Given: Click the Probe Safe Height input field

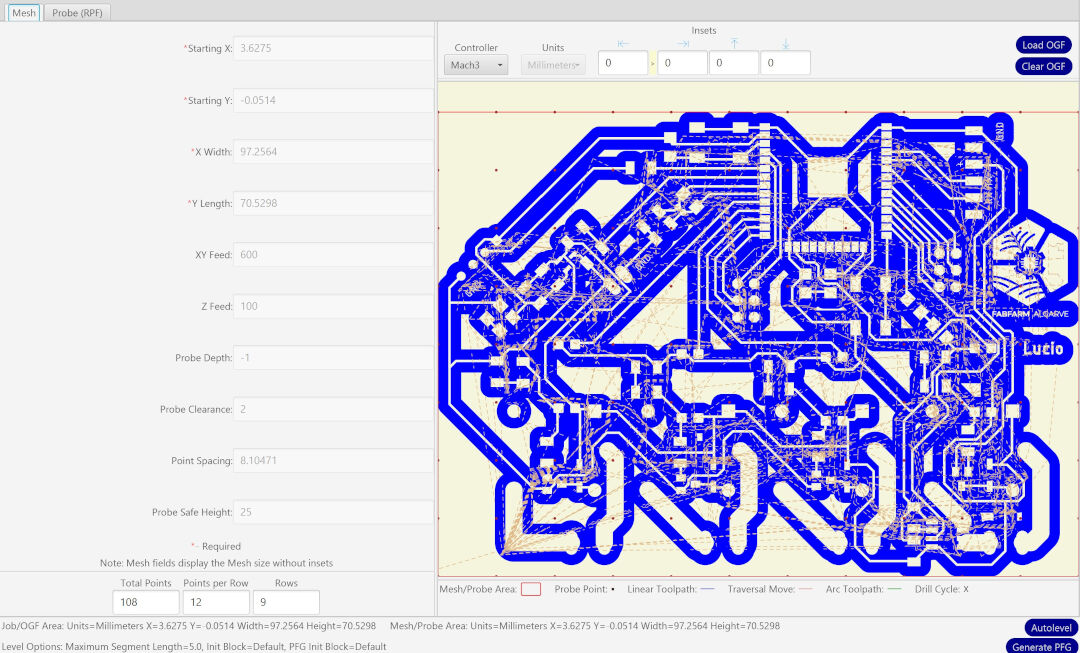Looking at the screenshot, I should [333, 512].
